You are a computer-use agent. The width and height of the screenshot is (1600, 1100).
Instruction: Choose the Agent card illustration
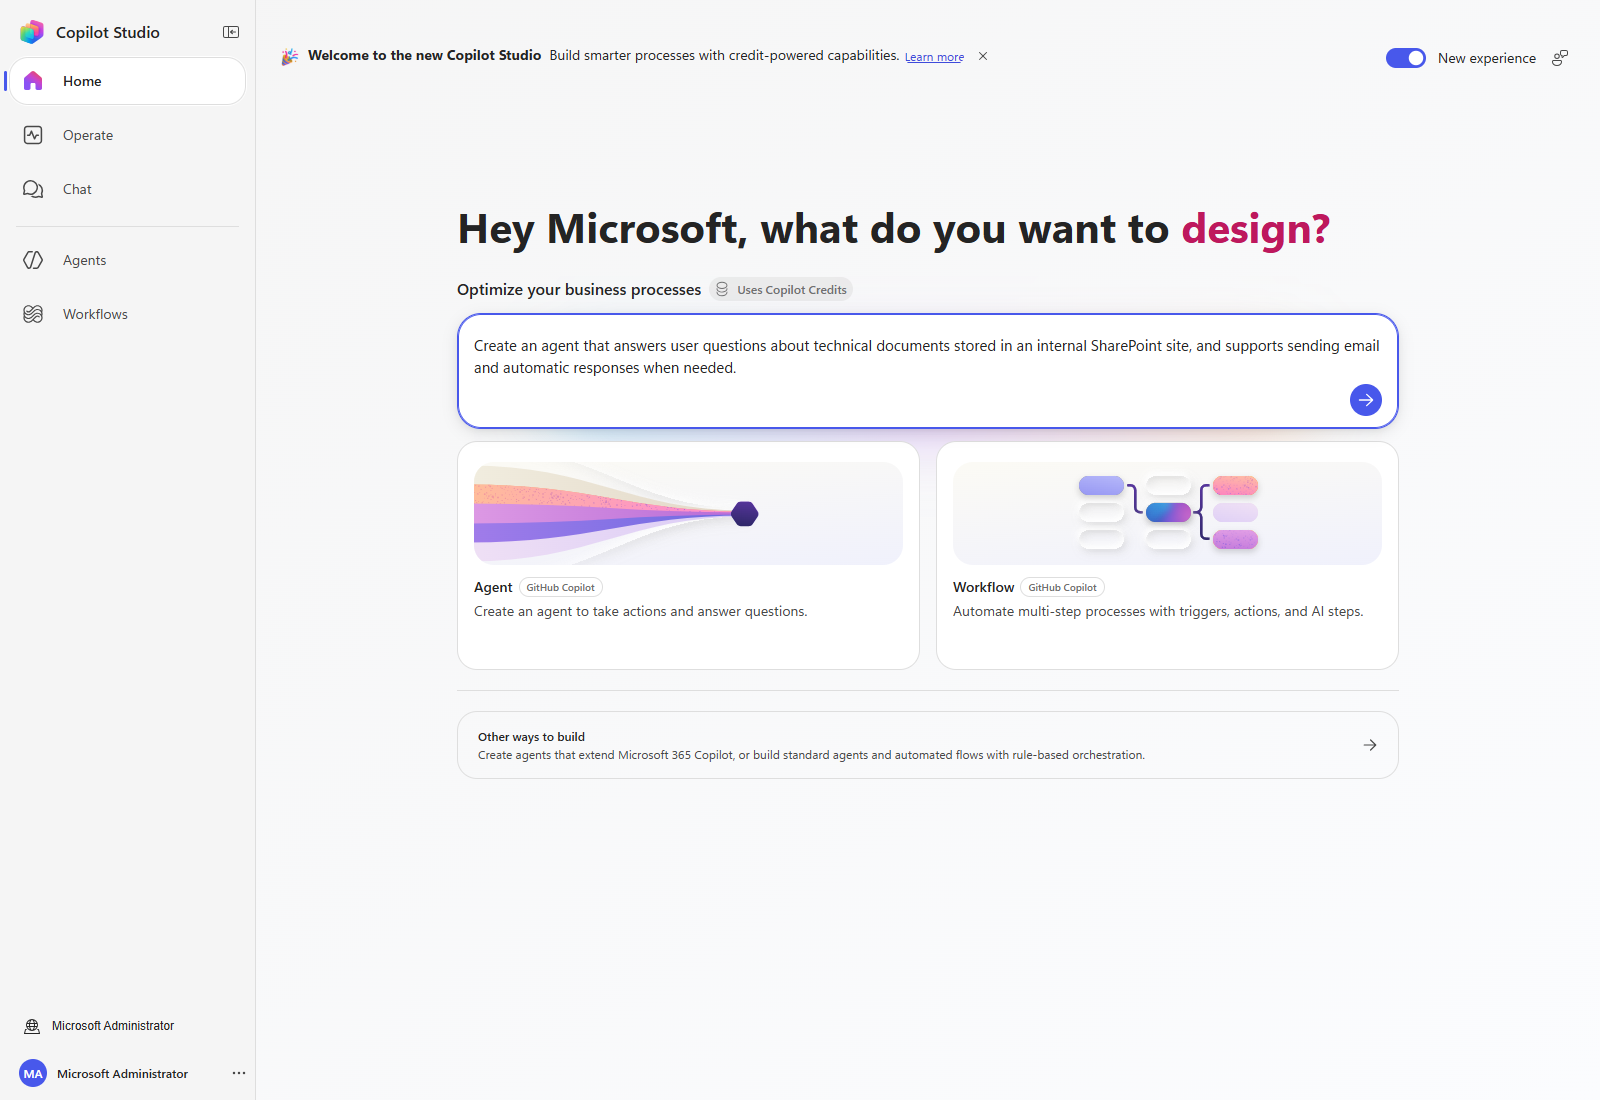pyautogui.click(x=688, y=513)
